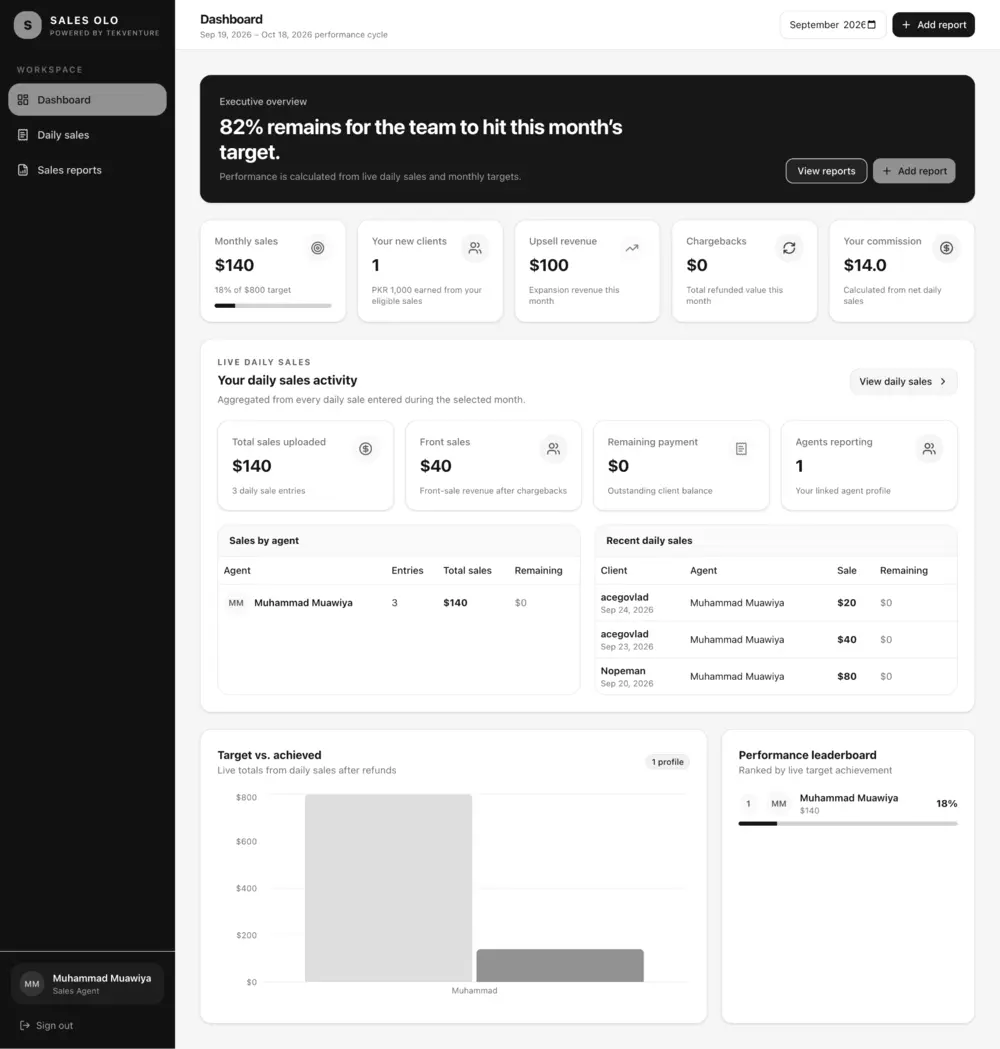This screenshot has height=1049, width=1000.
Task: Open View daily sales
Action: (x=903, y=381)
